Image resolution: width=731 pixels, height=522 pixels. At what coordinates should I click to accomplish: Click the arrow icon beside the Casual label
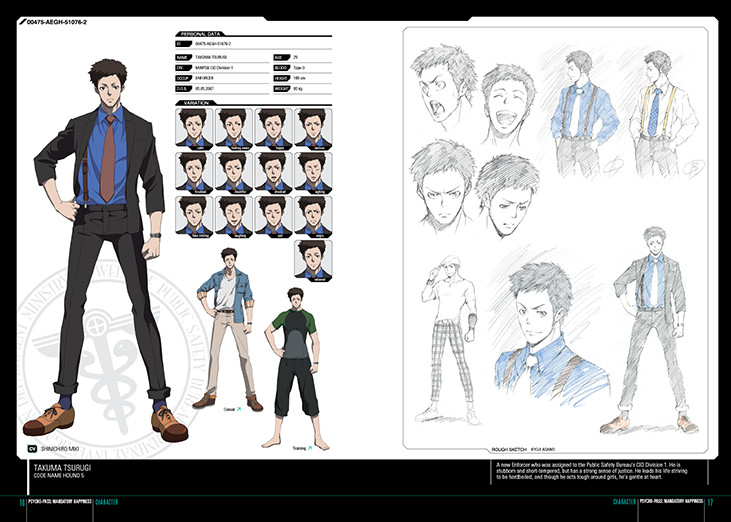238,410
